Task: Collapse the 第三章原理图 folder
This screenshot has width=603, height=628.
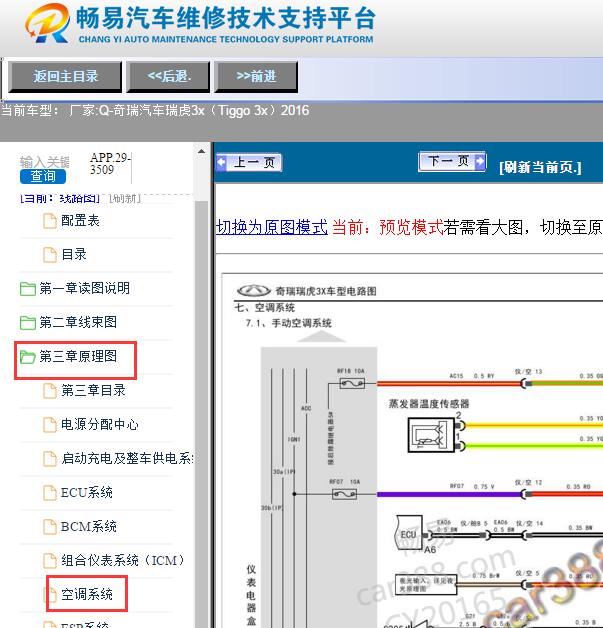Action: tap(78, 356)
